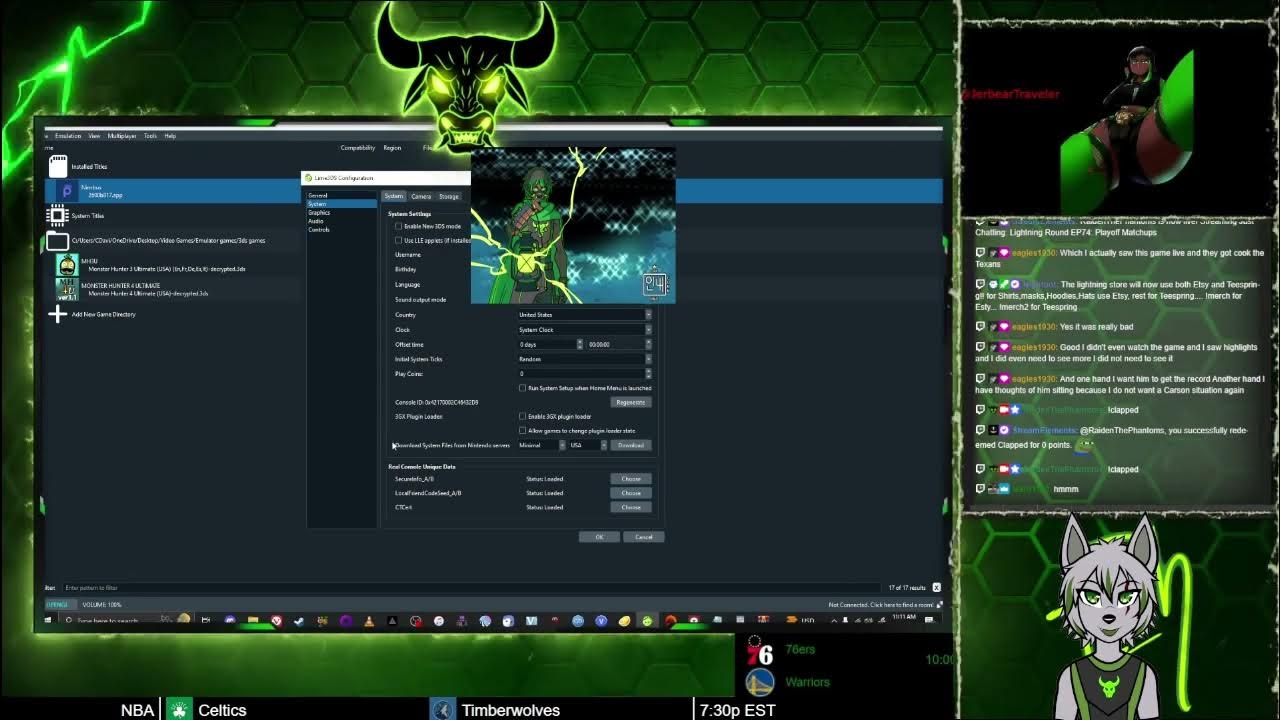The image size is (1280, 720).
Task: Click the taskbar clock showing 11:11 AM
Action: click(x=904, y=618)
